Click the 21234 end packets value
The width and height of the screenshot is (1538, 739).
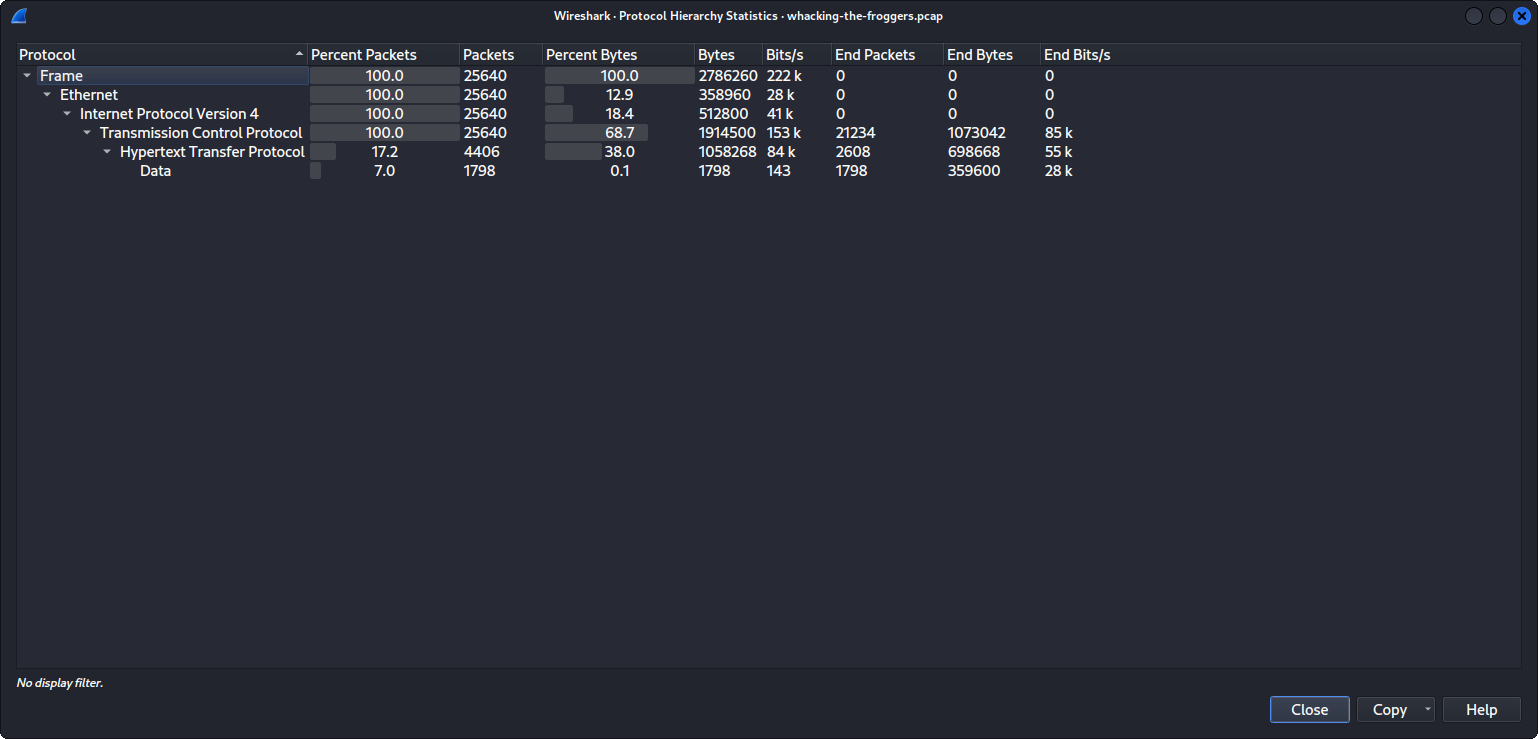(x=855, y=133)
